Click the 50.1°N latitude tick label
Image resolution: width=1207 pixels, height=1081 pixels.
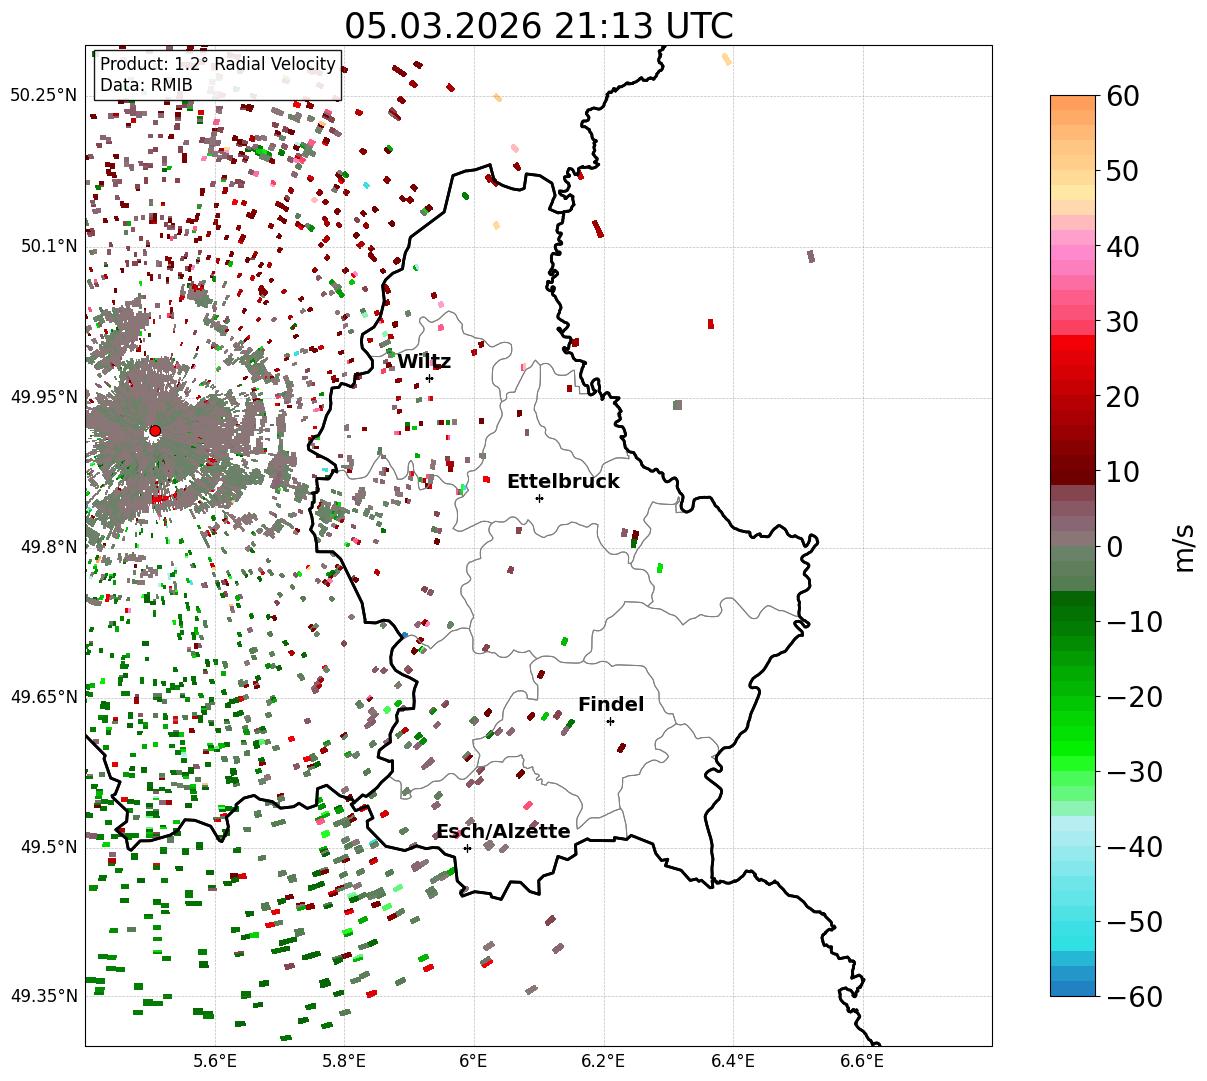pyautogui.click(x=48, y=246)
